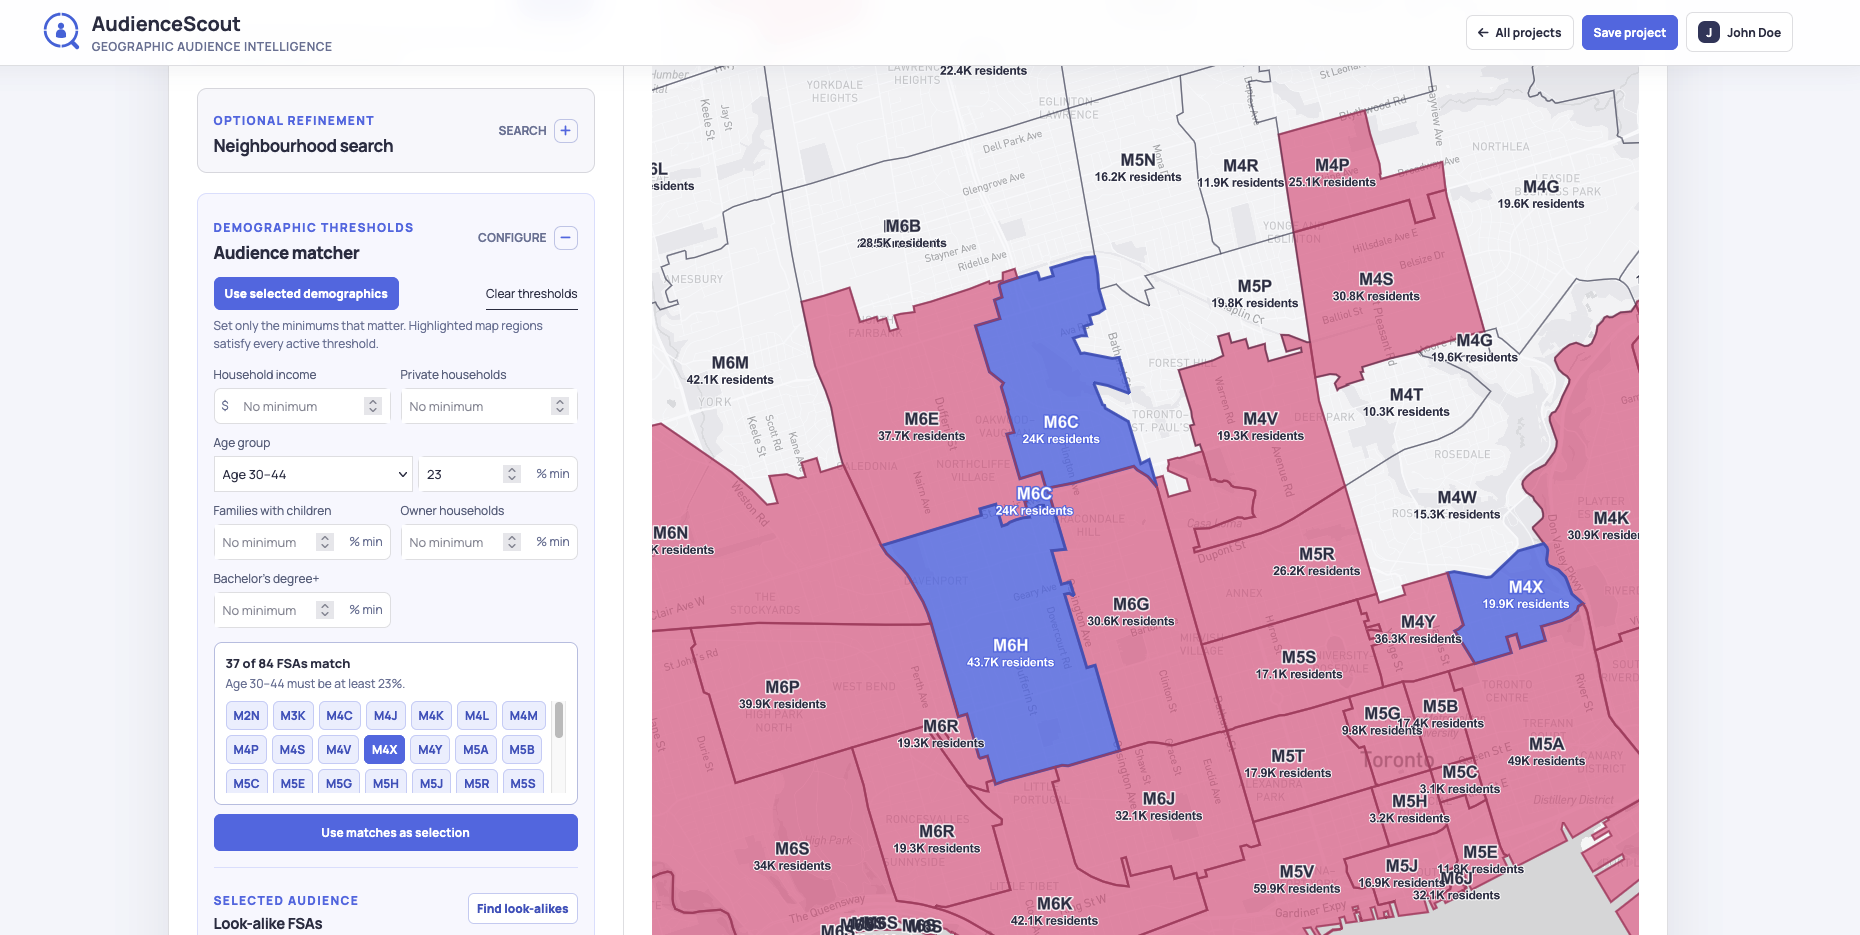This screenshot has height=935, width=1860.
Task: Click the Clear thresholds link
Action: point(531,294)
